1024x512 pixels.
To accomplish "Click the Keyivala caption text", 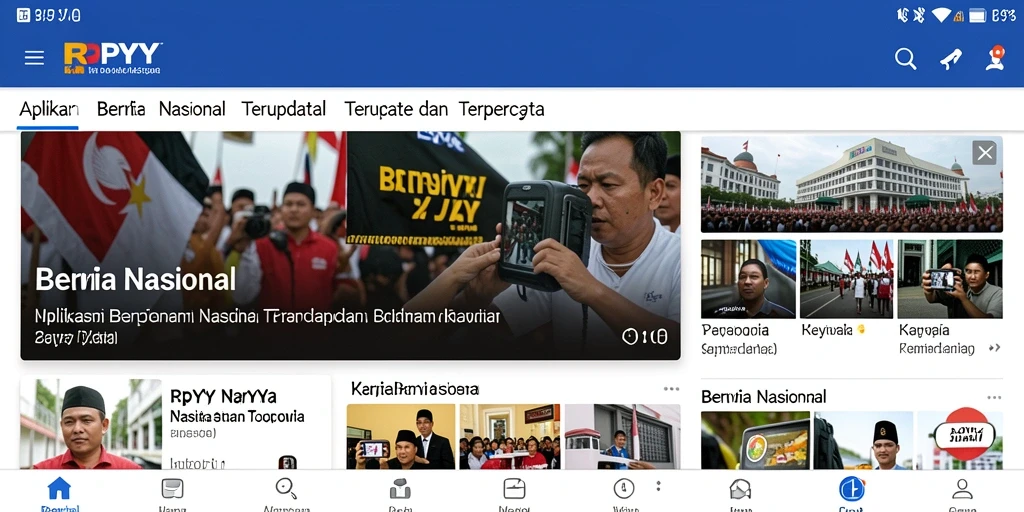I will click(827, 330).
